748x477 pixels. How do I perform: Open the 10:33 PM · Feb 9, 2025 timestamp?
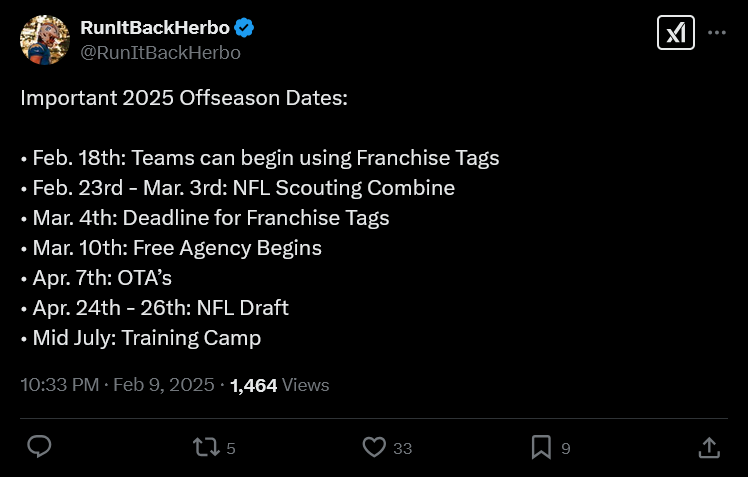pos(117,385)
